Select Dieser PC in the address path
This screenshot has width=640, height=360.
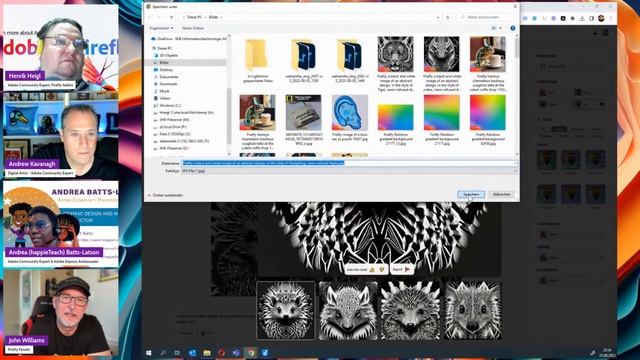click(x=194, y=17)
